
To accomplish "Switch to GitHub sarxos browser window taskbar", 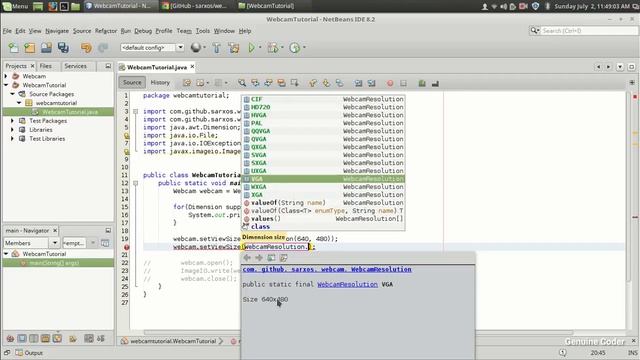I will coord(194,6).
